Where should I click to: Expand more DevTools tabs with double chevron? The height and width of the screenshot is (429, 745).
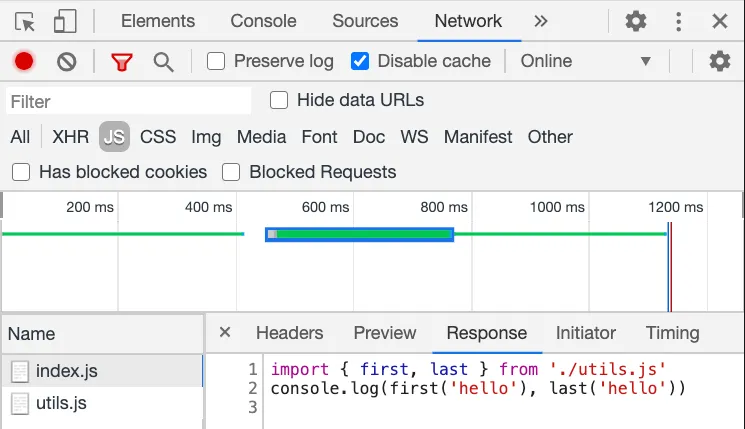pos(541,21)
